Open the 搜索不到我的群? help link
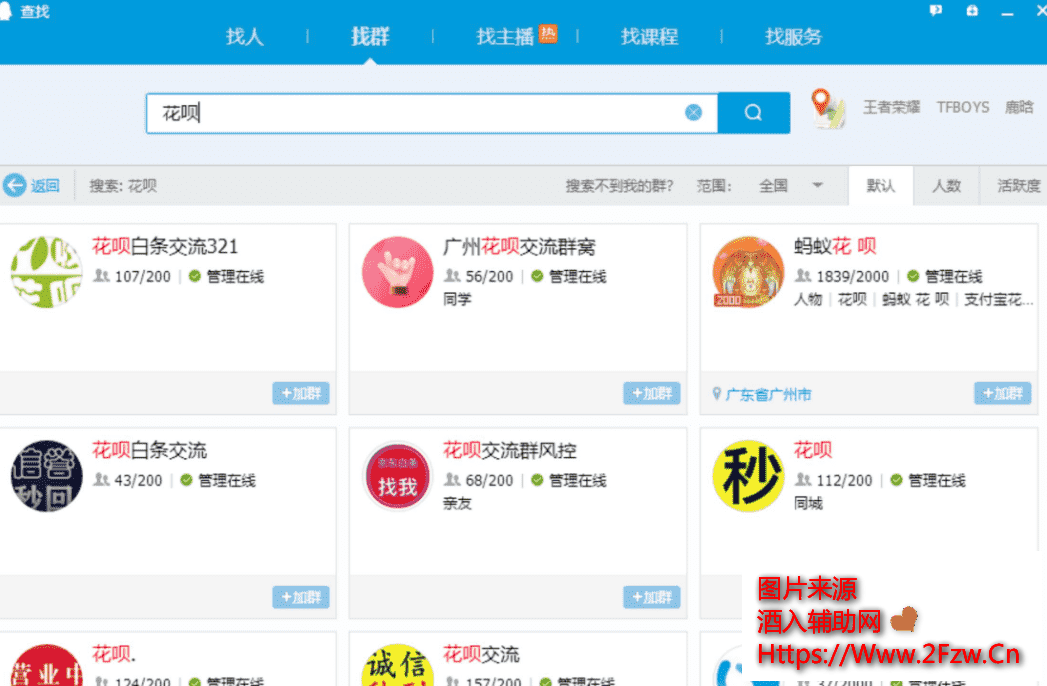The height and width of the screenshot is (686, 1047). tap(619, 186)
